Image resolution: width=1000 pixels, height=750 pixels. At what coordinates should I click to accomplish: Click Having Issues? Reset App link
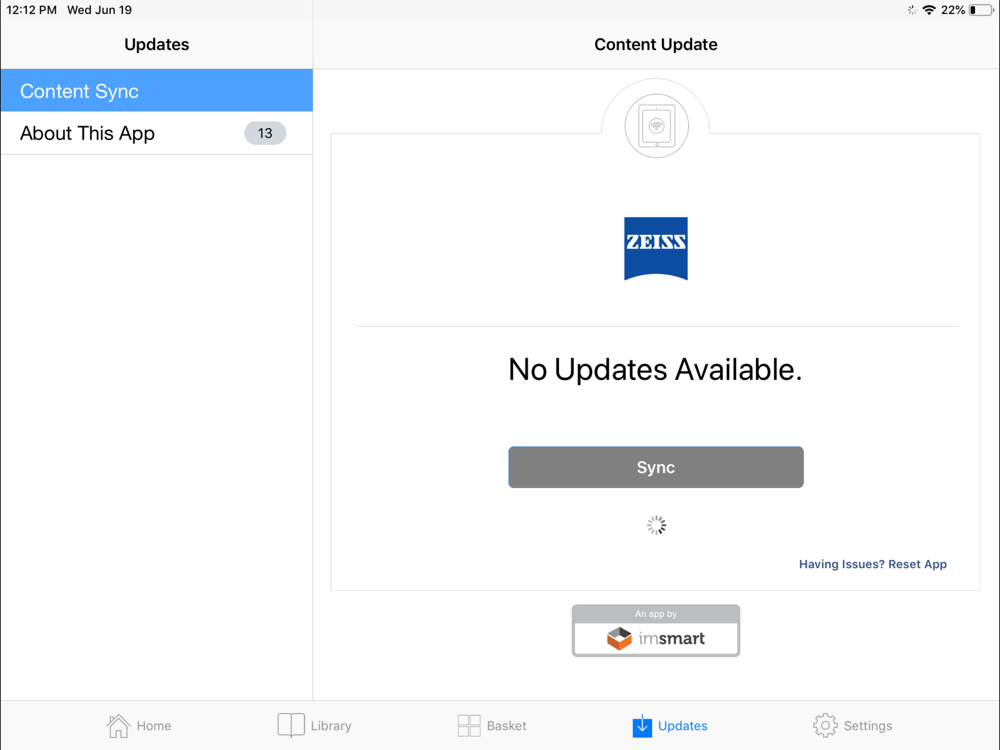pos(872,564)
